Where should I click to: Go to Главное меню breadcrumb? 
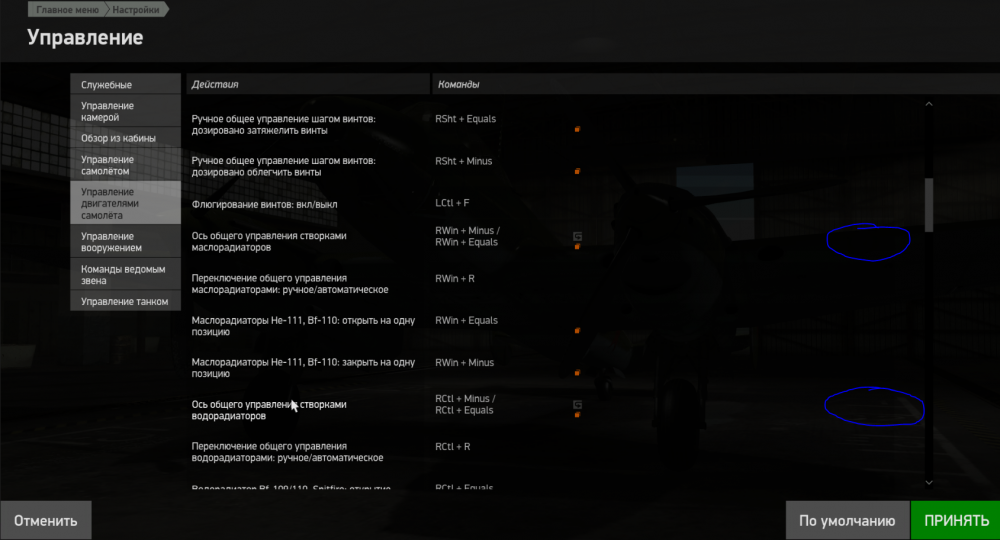coord(67,10)
